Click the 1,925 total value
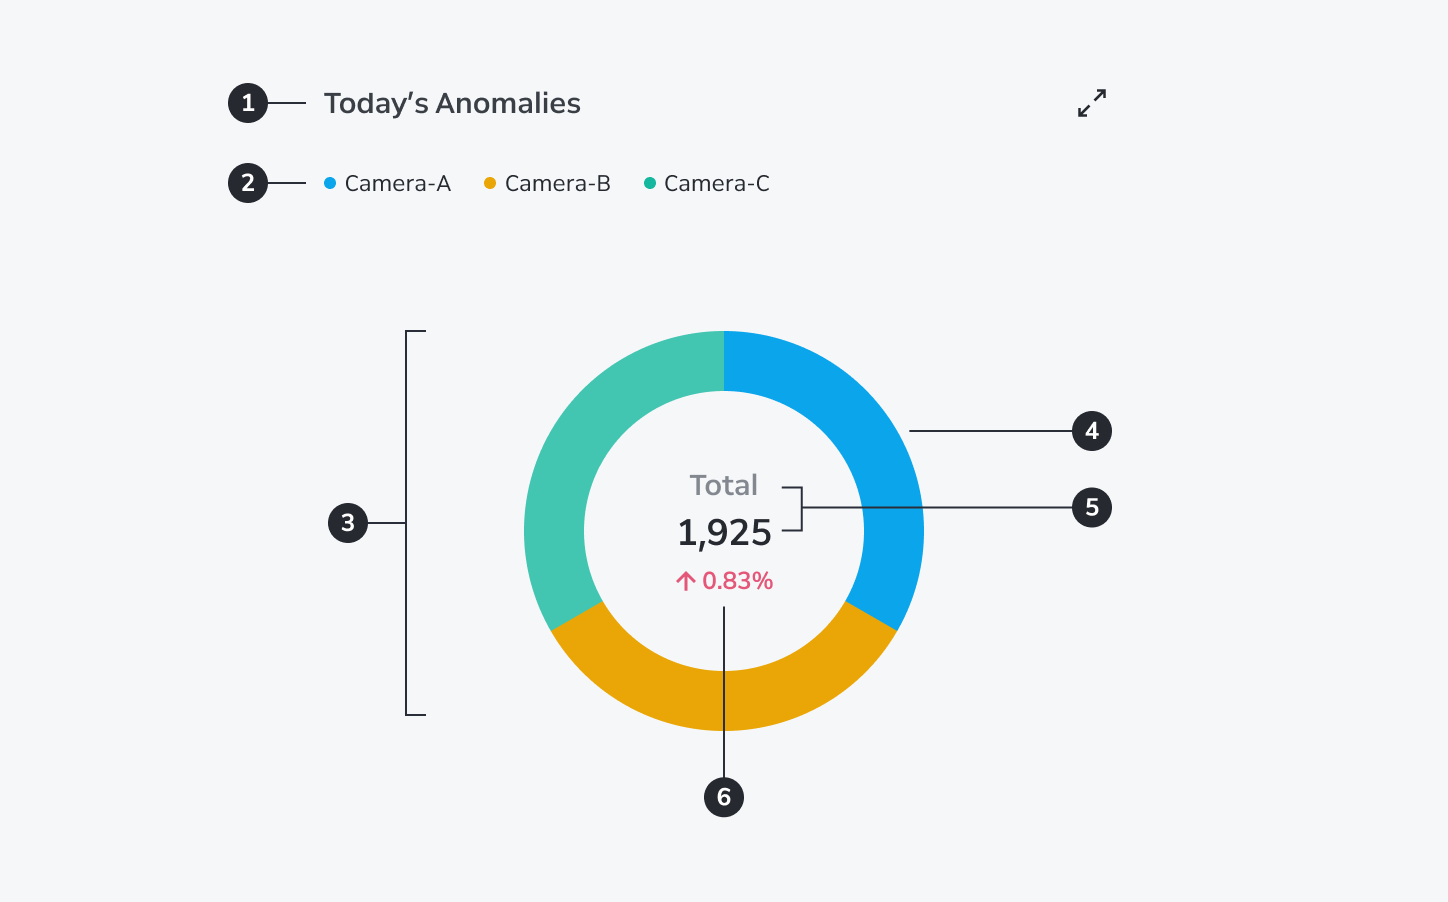1448x902 pixels. point(724,533)
